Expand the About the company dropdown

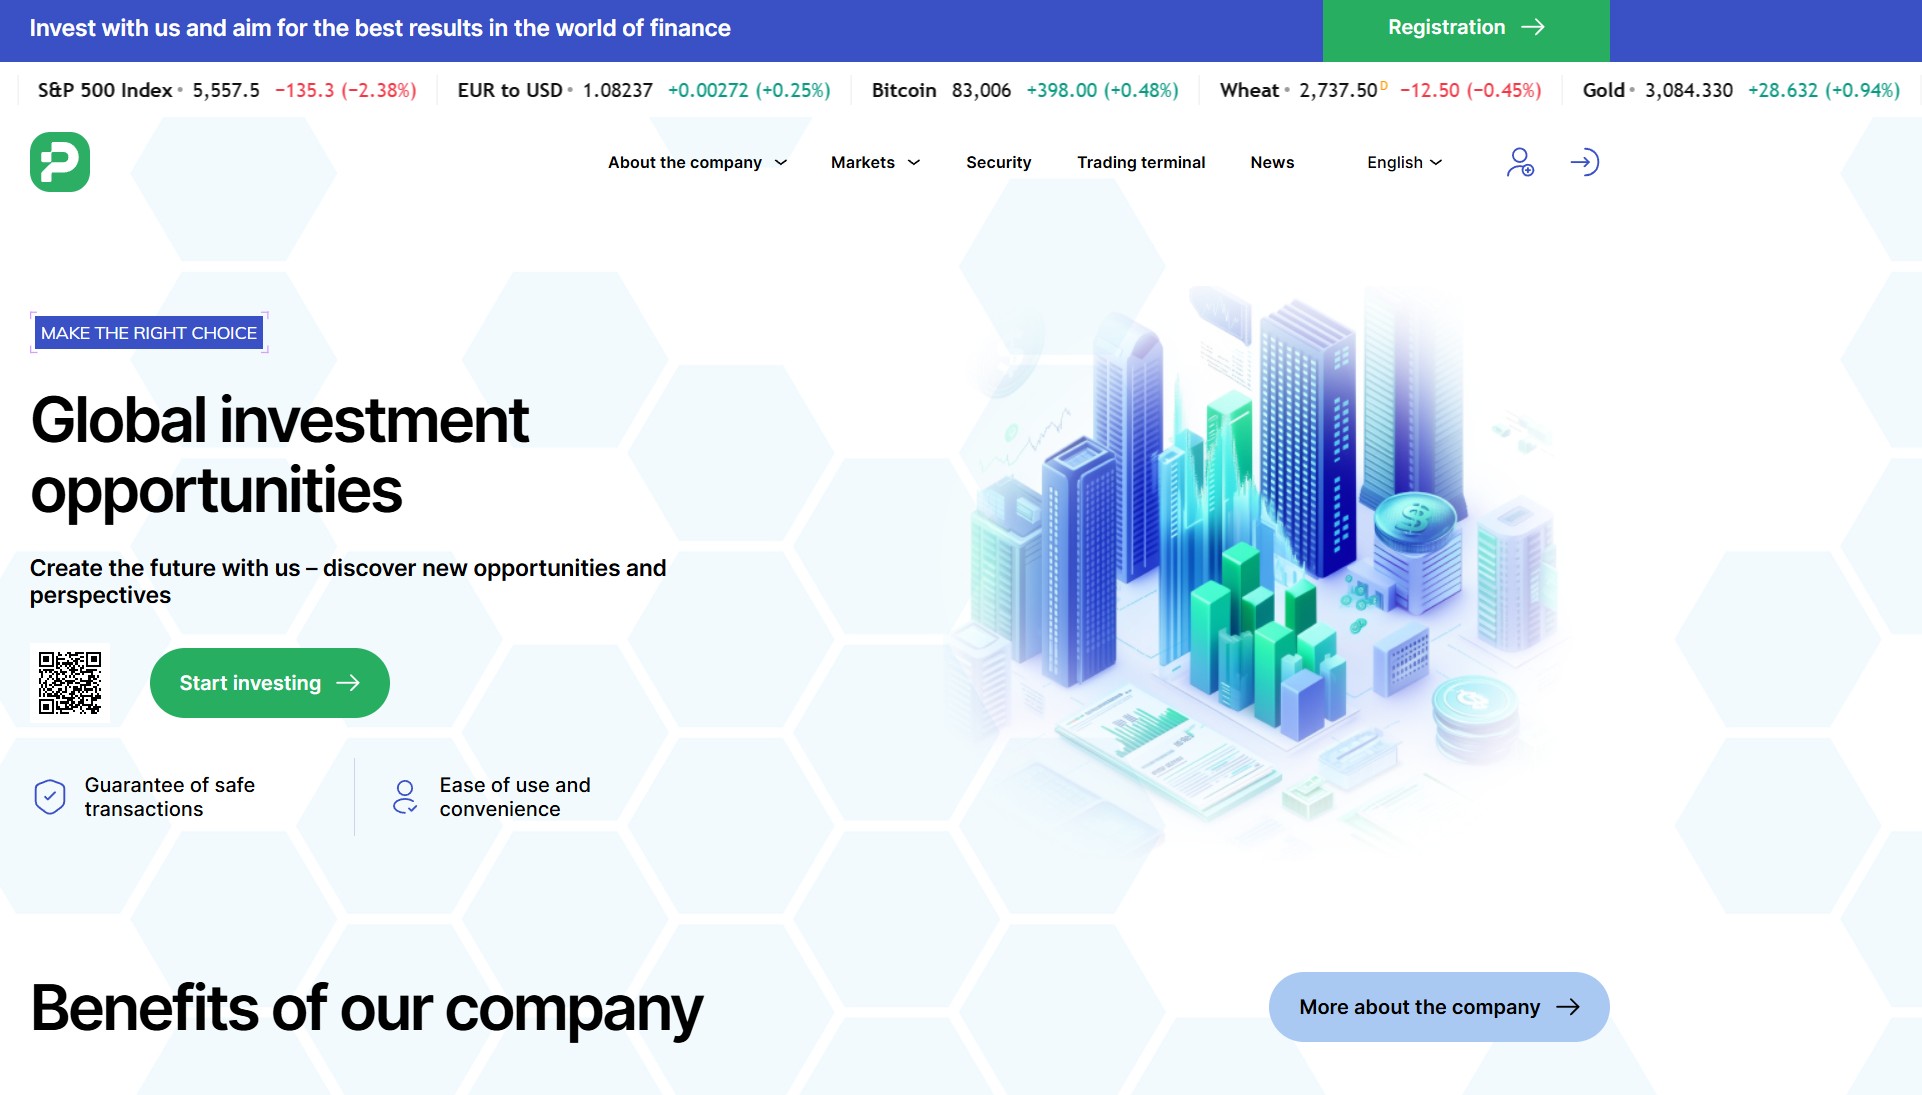point(781,163)
